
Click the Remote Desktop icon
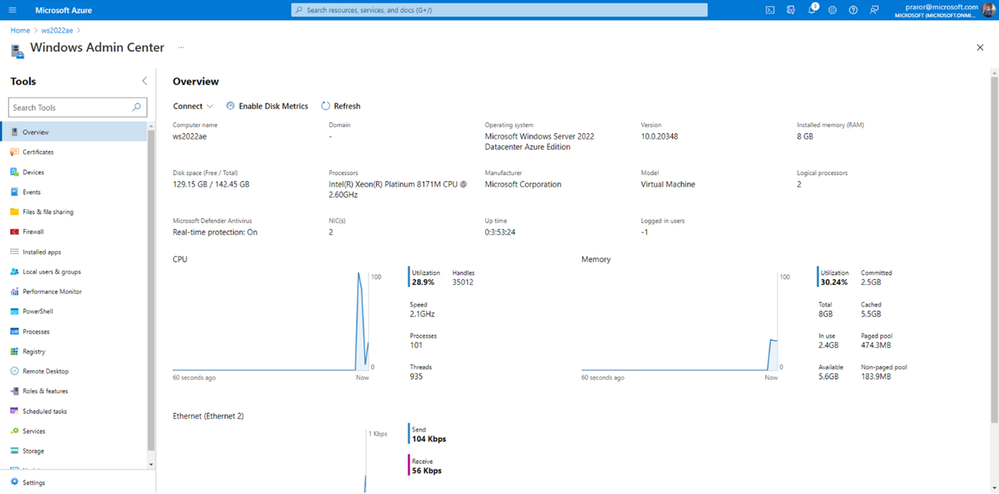coord(14,371)
